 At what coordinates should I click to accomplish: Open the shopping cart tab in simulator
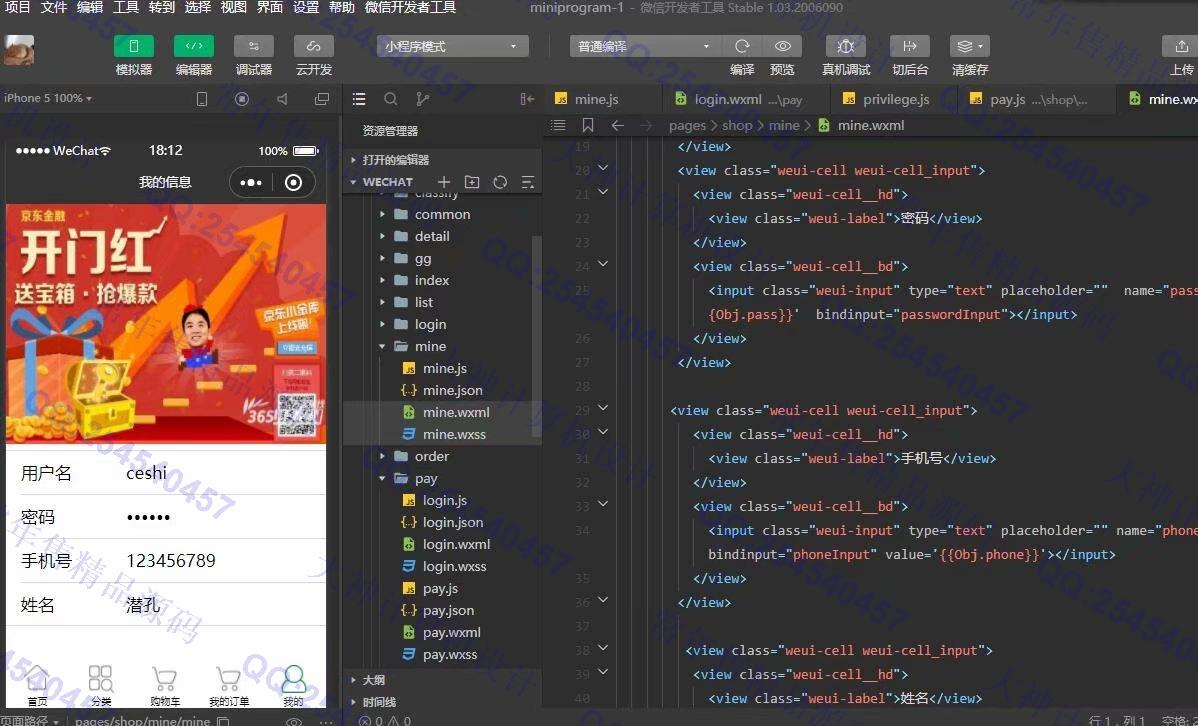(165, 685)
